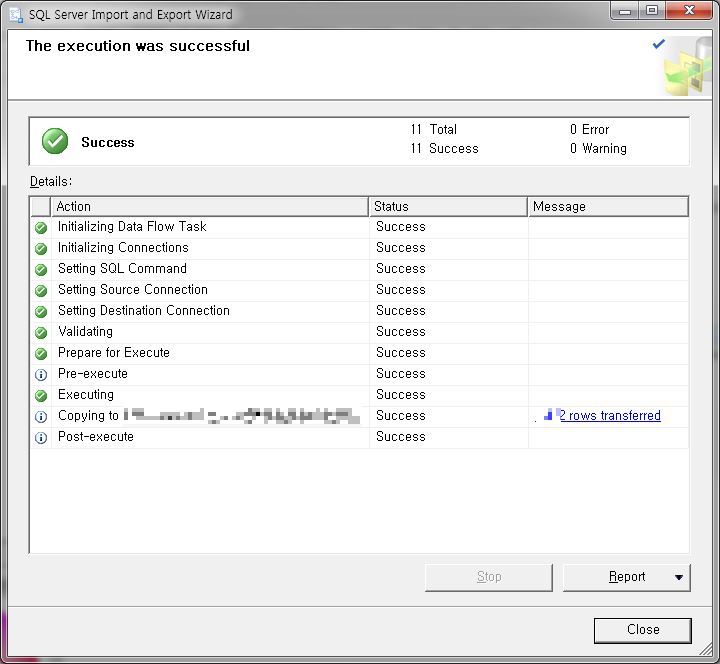Viewport: 720px width, 664px height.
Task: Click the green check next to Setting SQL Command
Action: click(41, 270)
